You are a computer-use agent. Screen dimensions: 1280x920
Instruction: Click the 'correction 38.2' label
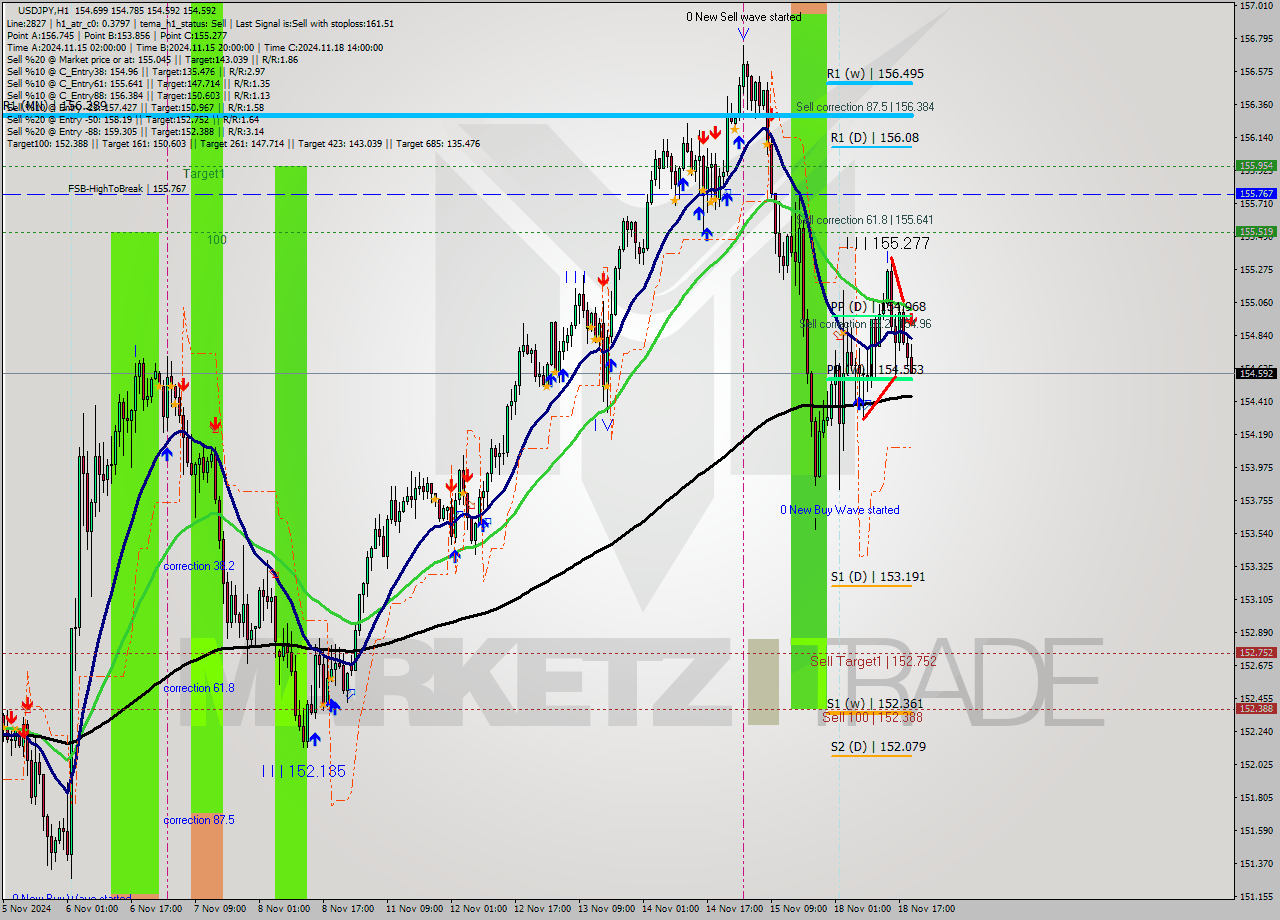(x=199, y=566)
